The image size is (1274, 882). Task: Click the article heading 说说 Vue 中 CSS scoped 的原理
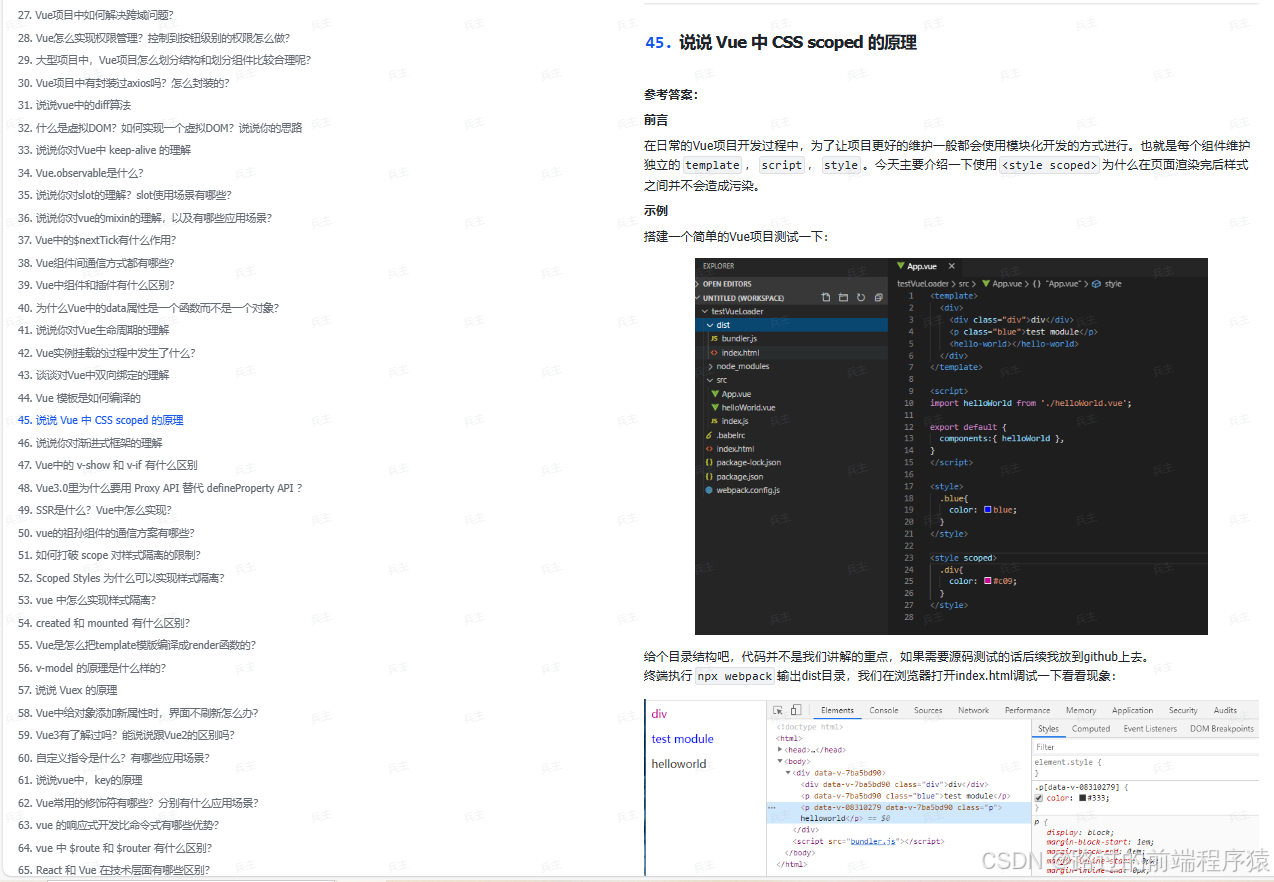(798, 42)
